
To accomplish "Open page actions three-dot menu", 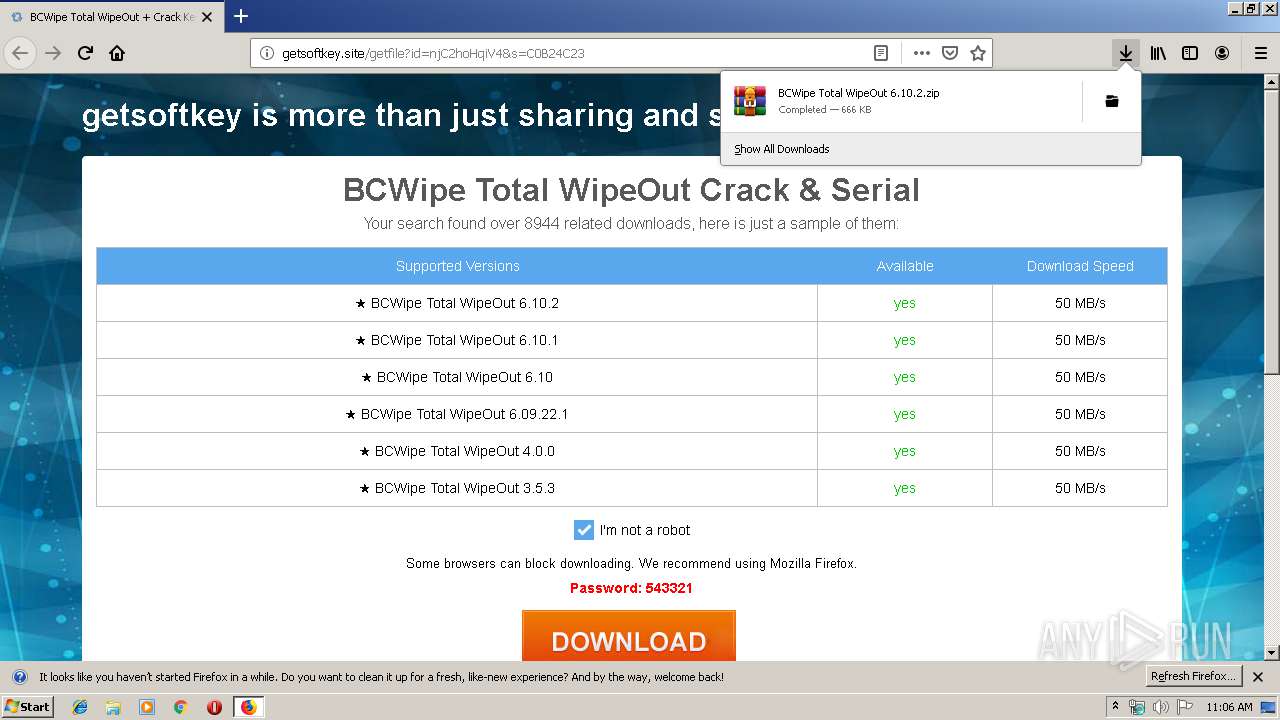I will point(921,53).
